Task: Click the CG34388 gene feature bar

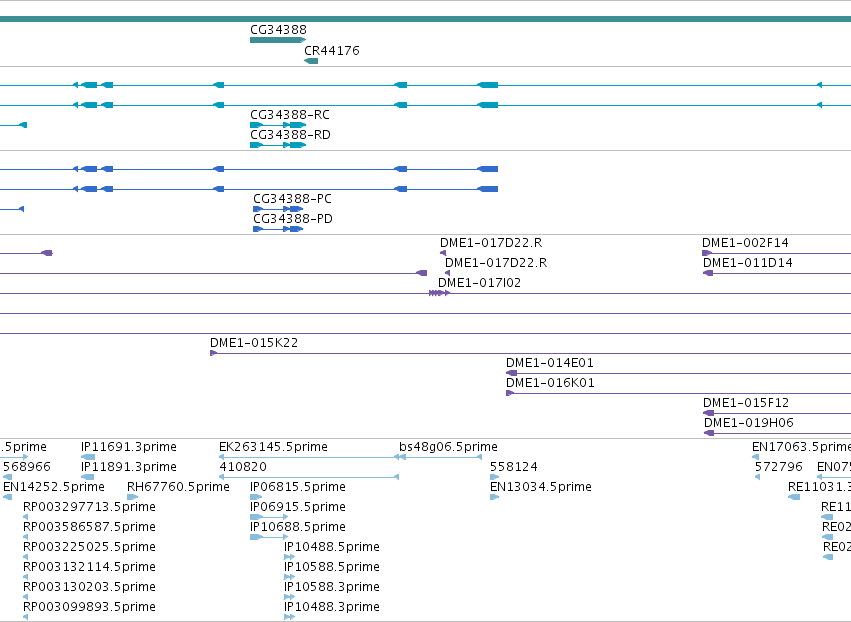Action: 278,40
